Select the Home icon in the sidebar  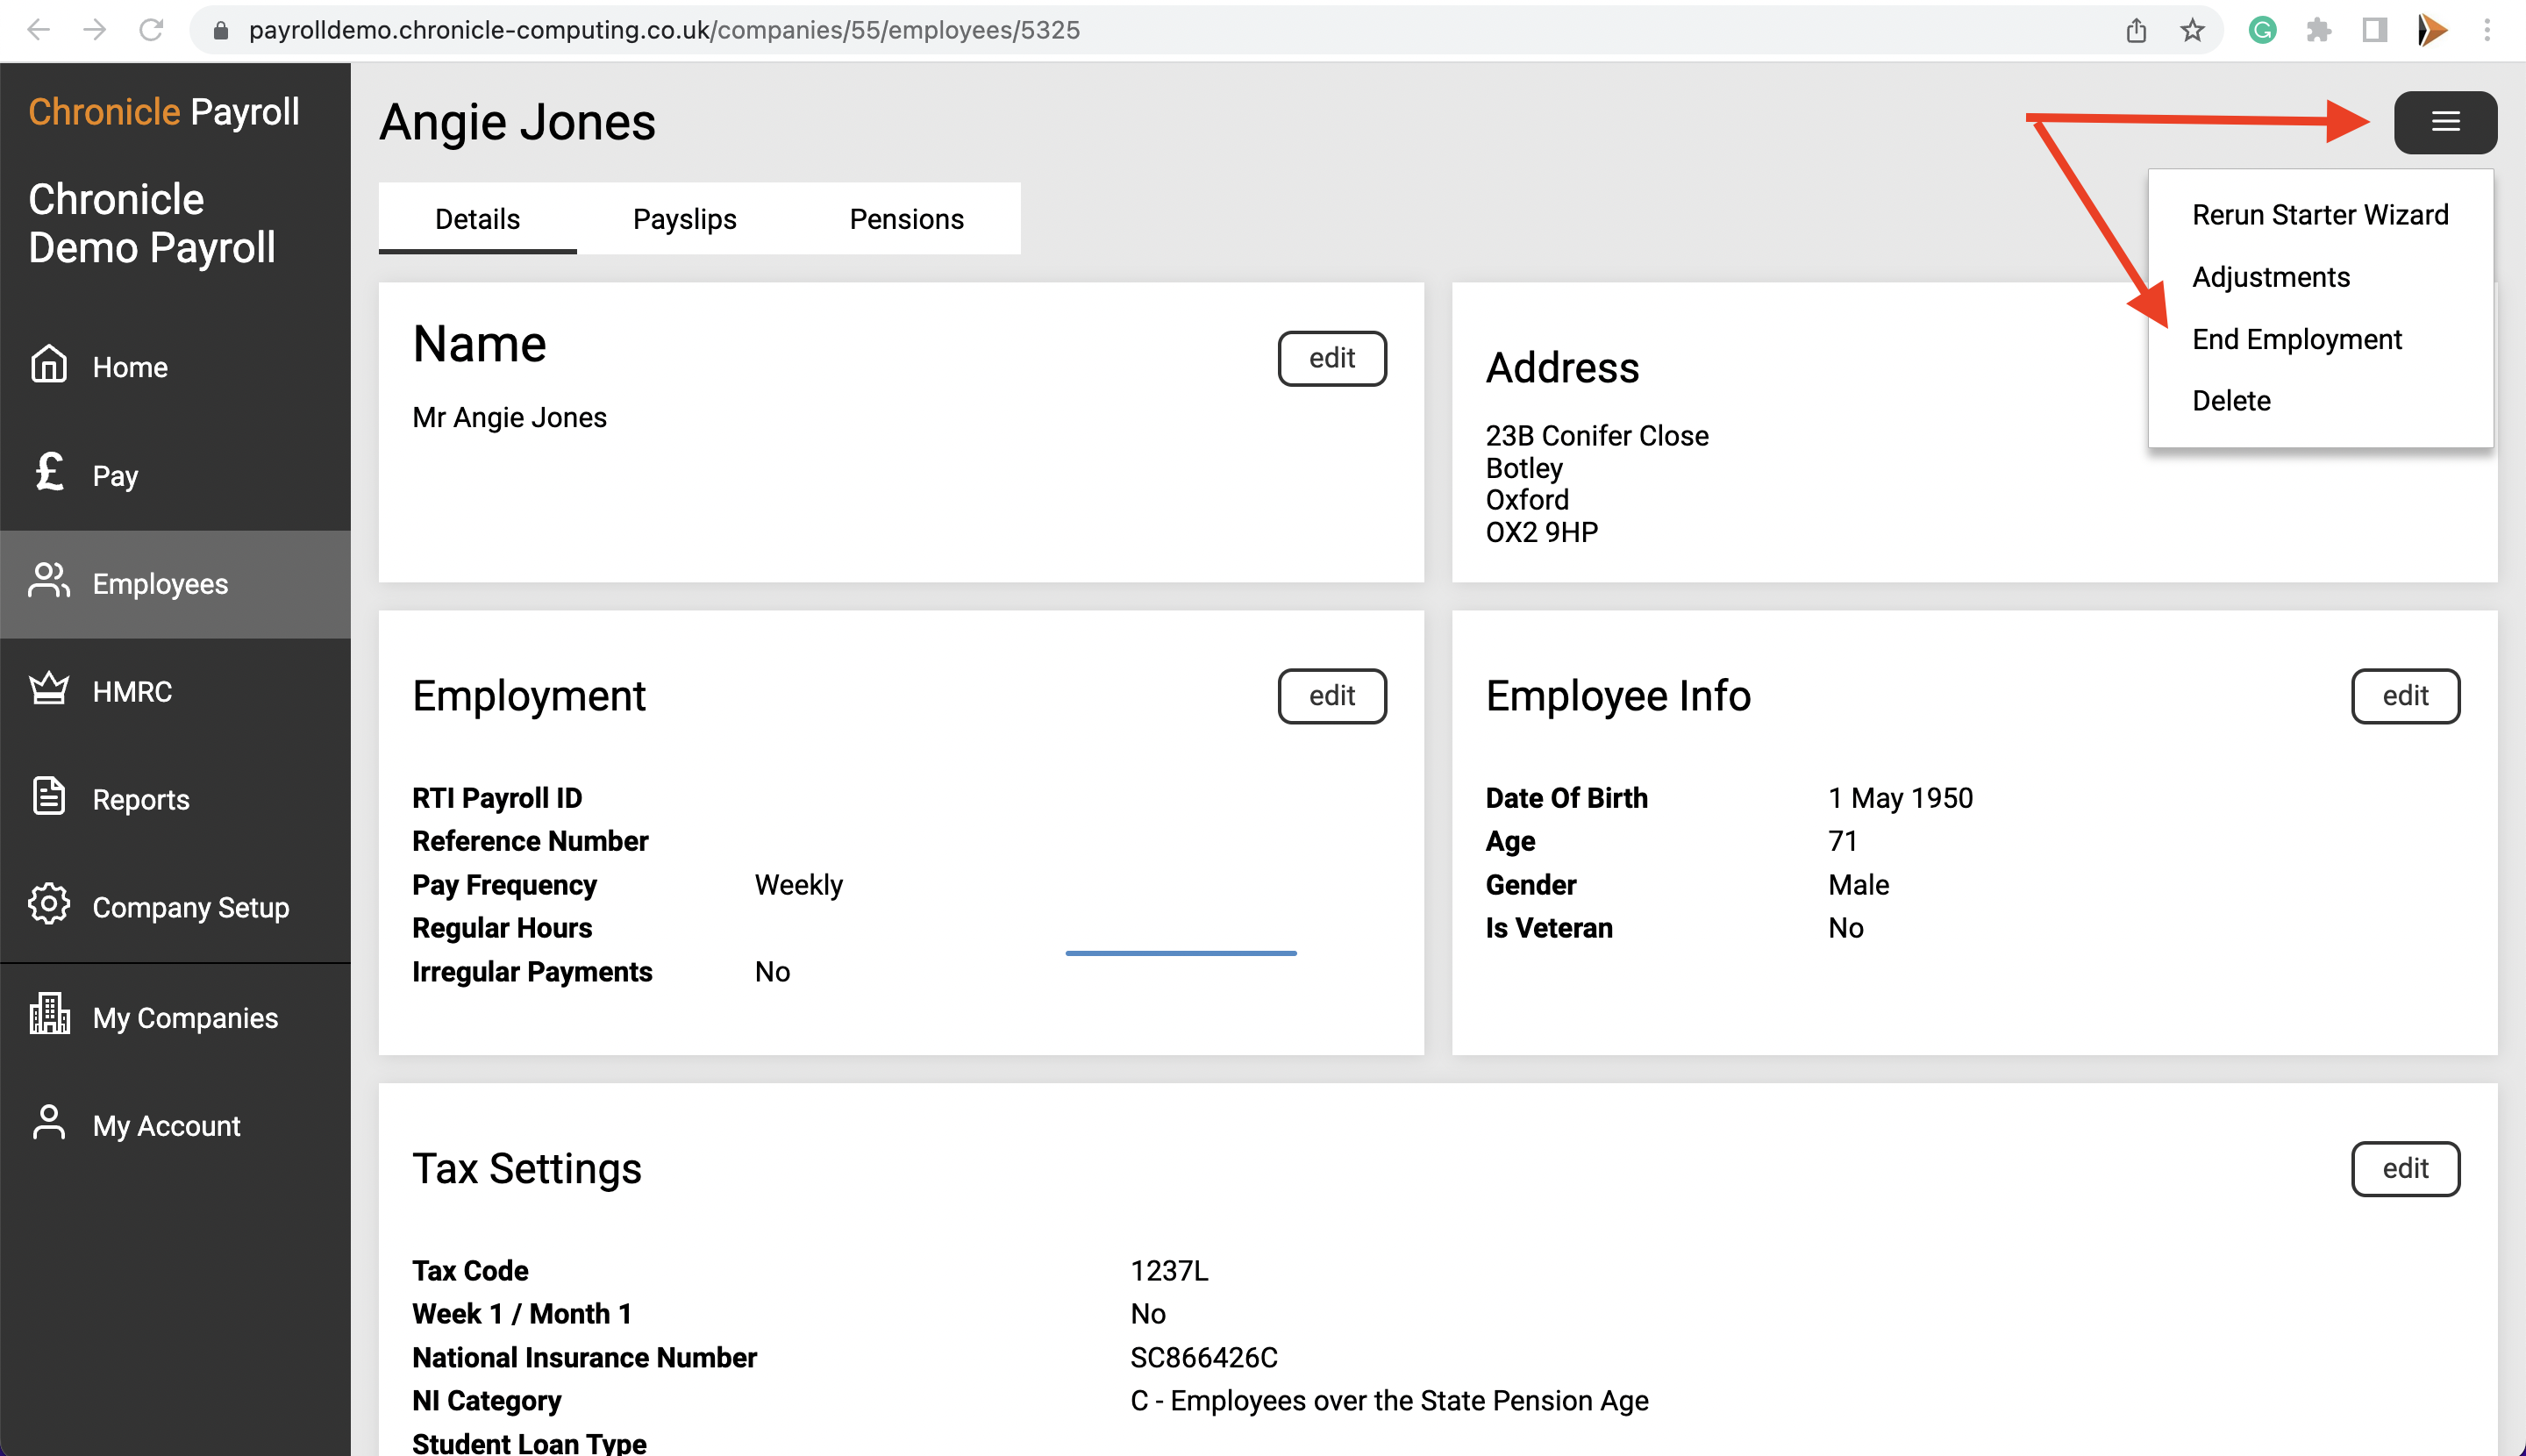[49, 365]
